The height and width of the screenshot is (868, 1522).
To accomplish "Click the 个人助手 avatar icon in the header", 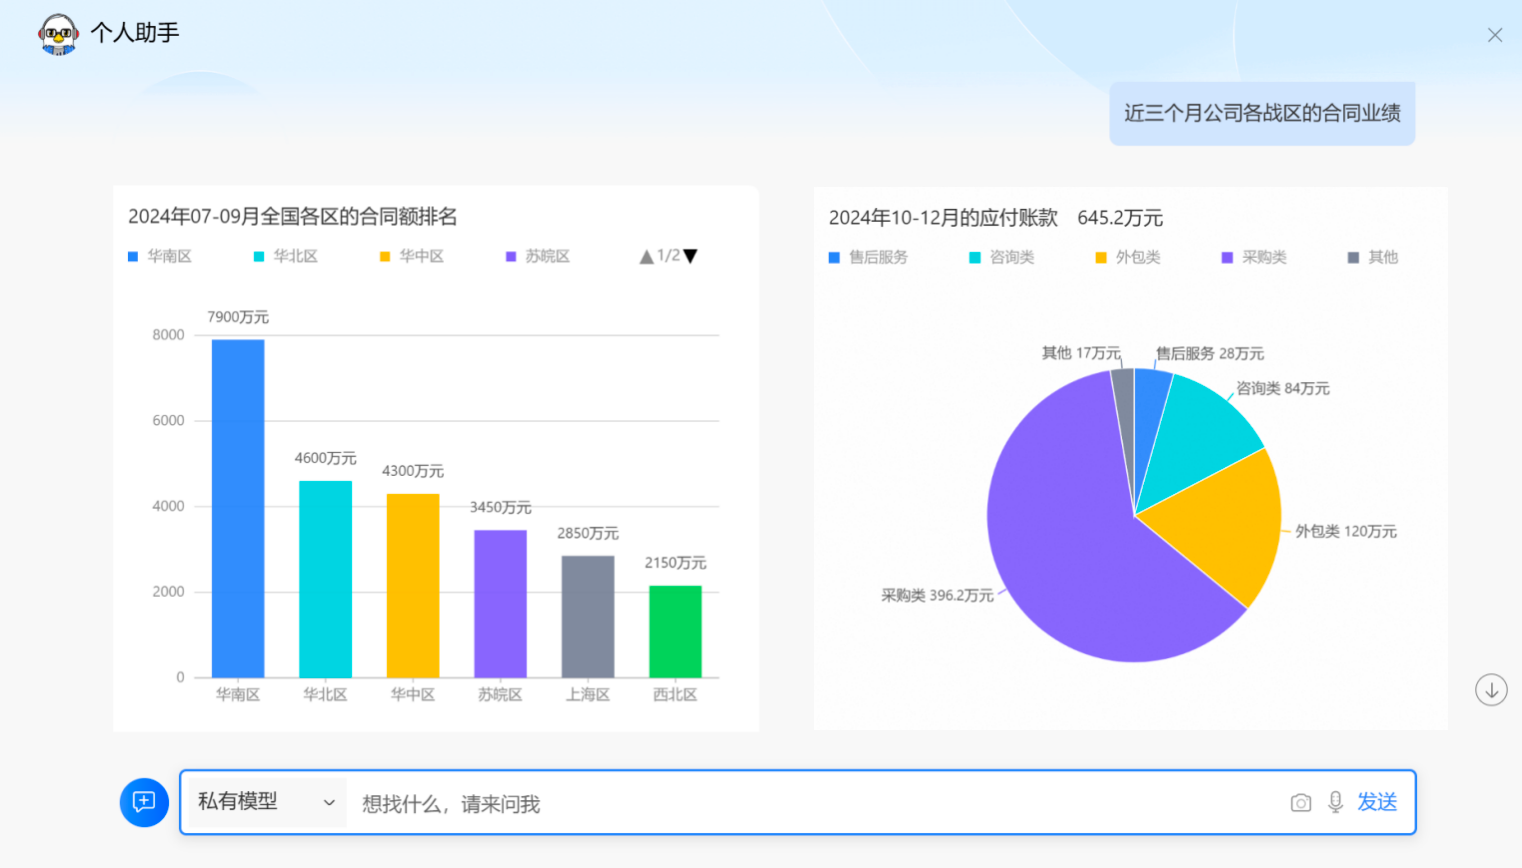I will (57, 34).
